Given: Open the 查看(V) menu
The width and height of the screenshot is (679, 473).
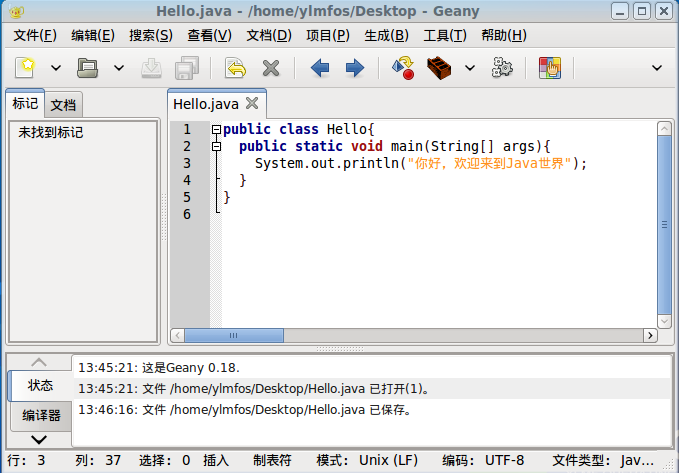Looking at the screenshot, I should pyautogui.click(x=210, y=35).
